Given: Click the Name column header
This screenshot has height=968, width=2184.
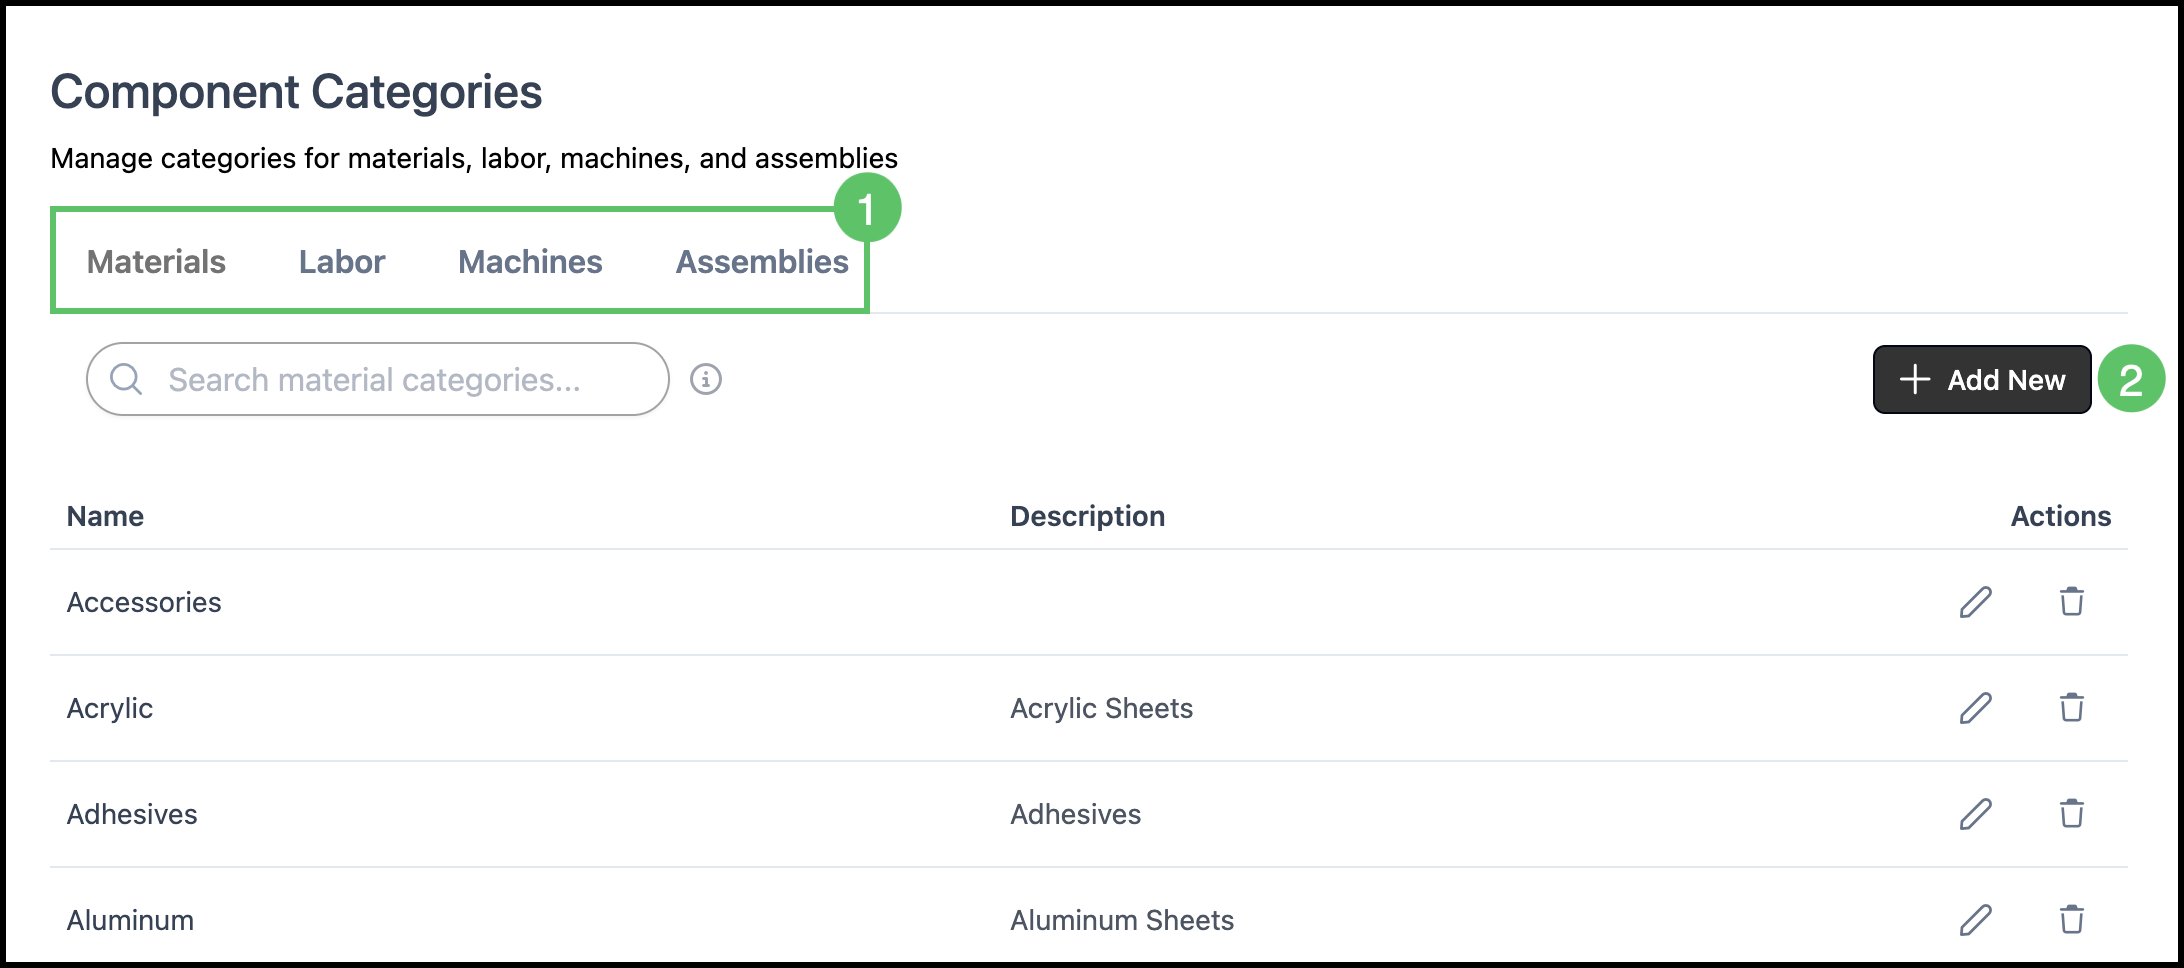Looking at the screenshot, I should pyautogui.click(x=105, y=516).
